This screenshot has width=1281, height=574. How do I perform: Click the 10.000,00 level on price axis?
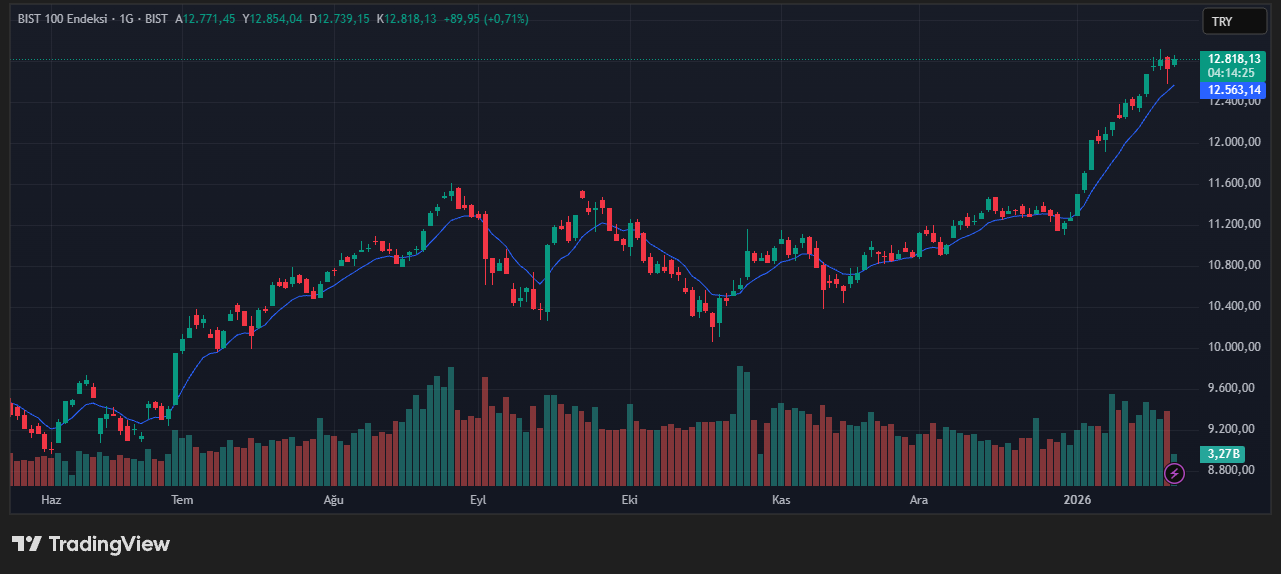click(x=1232, y=347)
